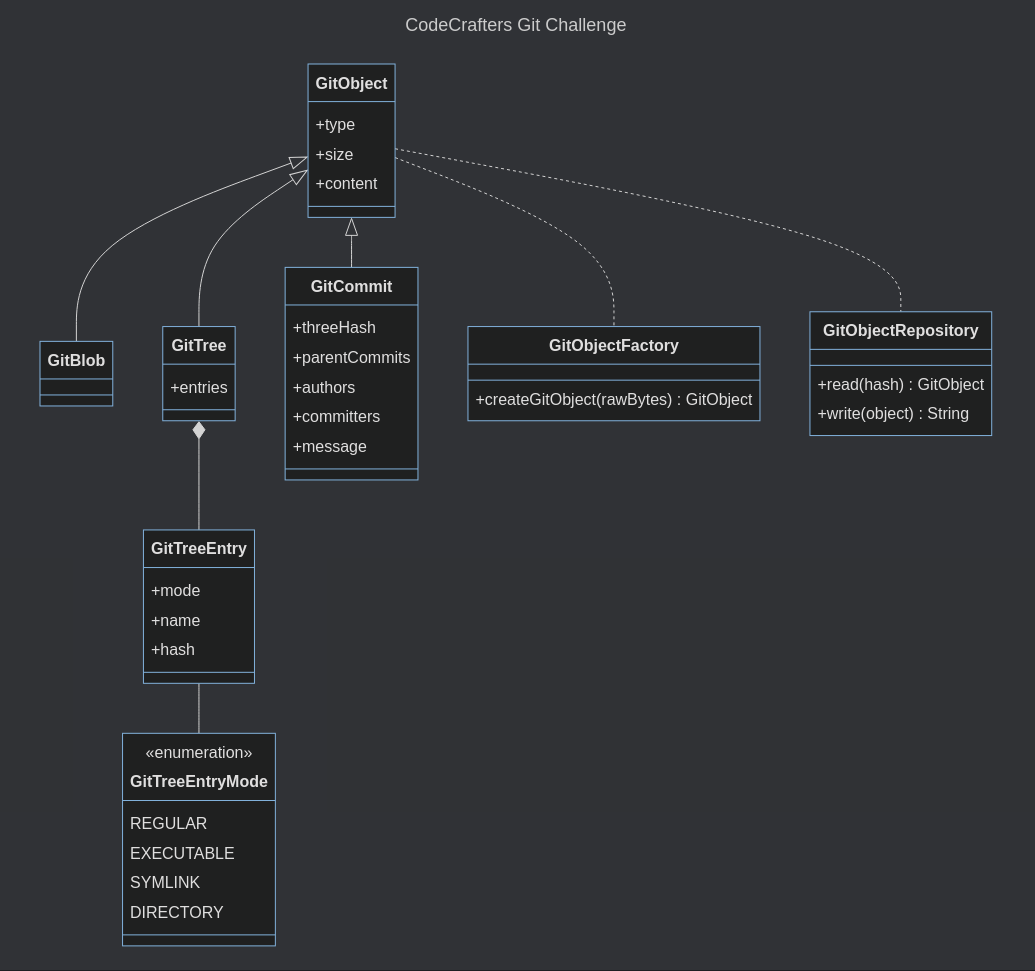
Task: Click the GitTree class title
Action: [x=198, y=345]
